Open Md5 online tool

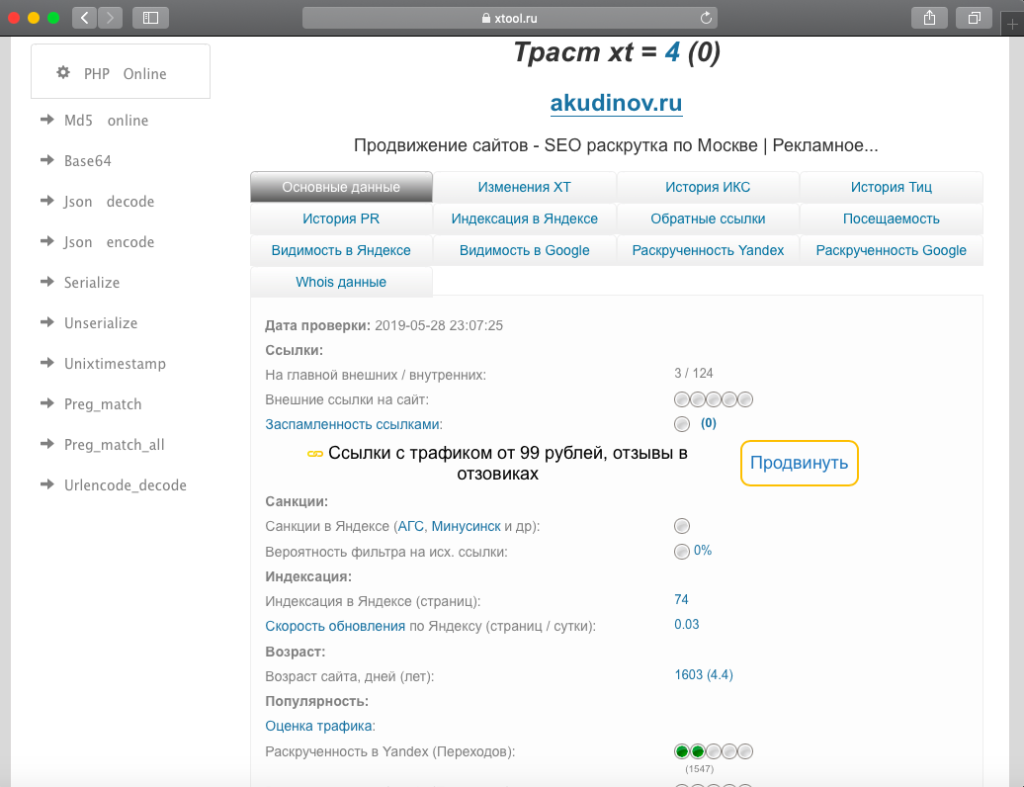[x=106, y=120]
